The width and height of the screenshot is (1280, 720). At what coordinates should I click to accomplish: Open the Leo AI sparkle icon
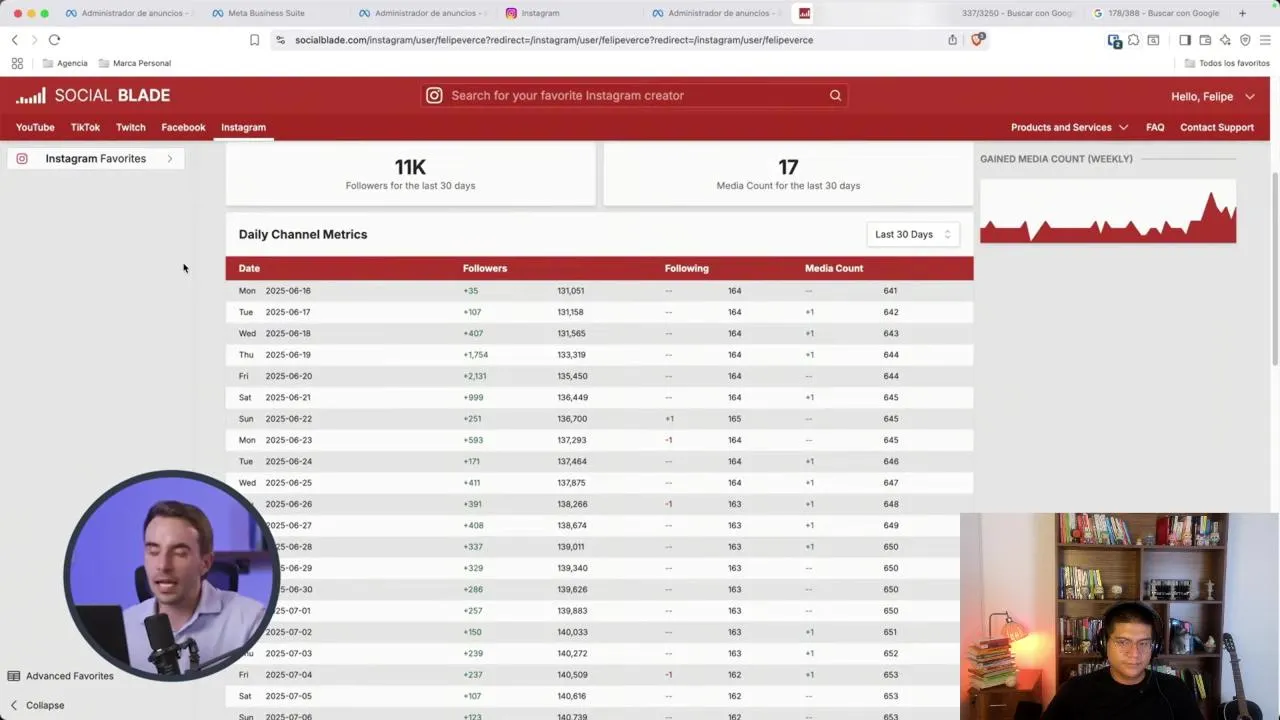1225,40
